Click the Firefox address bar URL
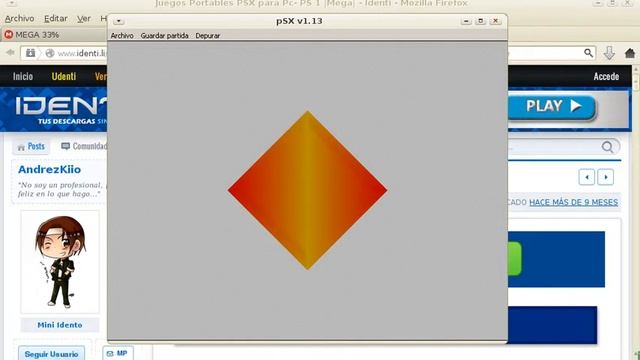The height and width of the screenshot is (360, 640). pos(82,53)
